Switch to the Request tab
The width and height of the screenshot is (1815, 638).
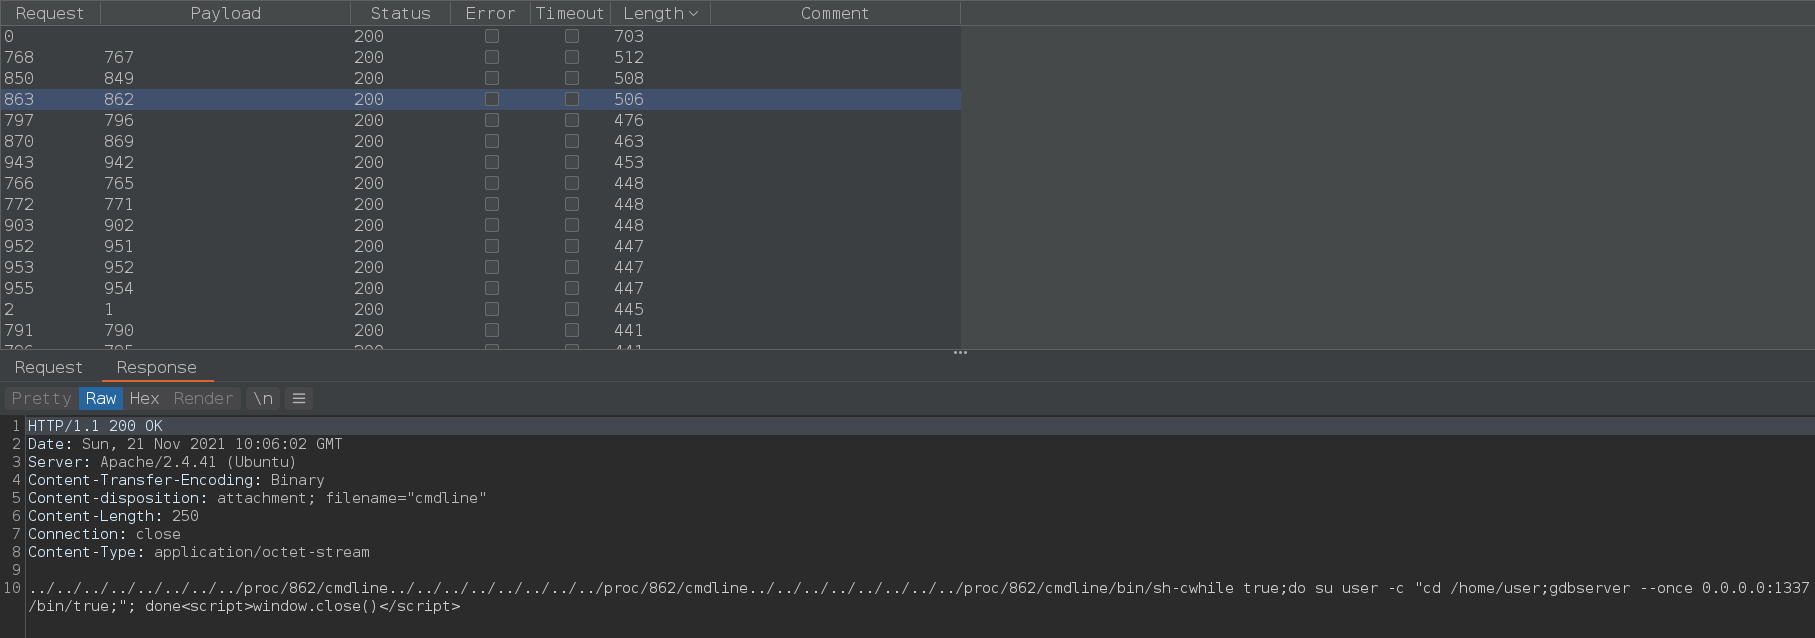[x=48, y=367]
